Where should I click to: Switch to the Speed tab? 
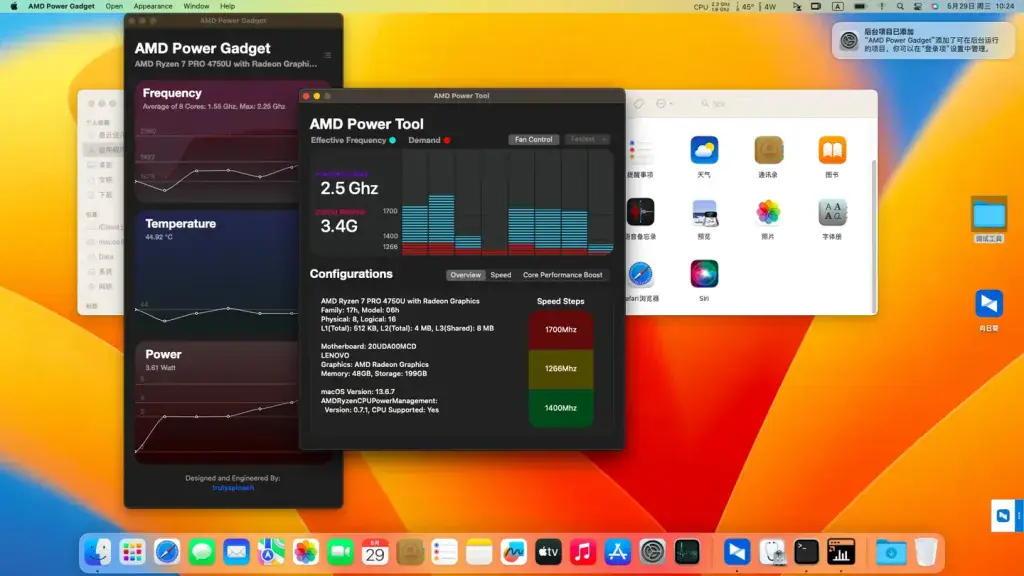point(501,275)
